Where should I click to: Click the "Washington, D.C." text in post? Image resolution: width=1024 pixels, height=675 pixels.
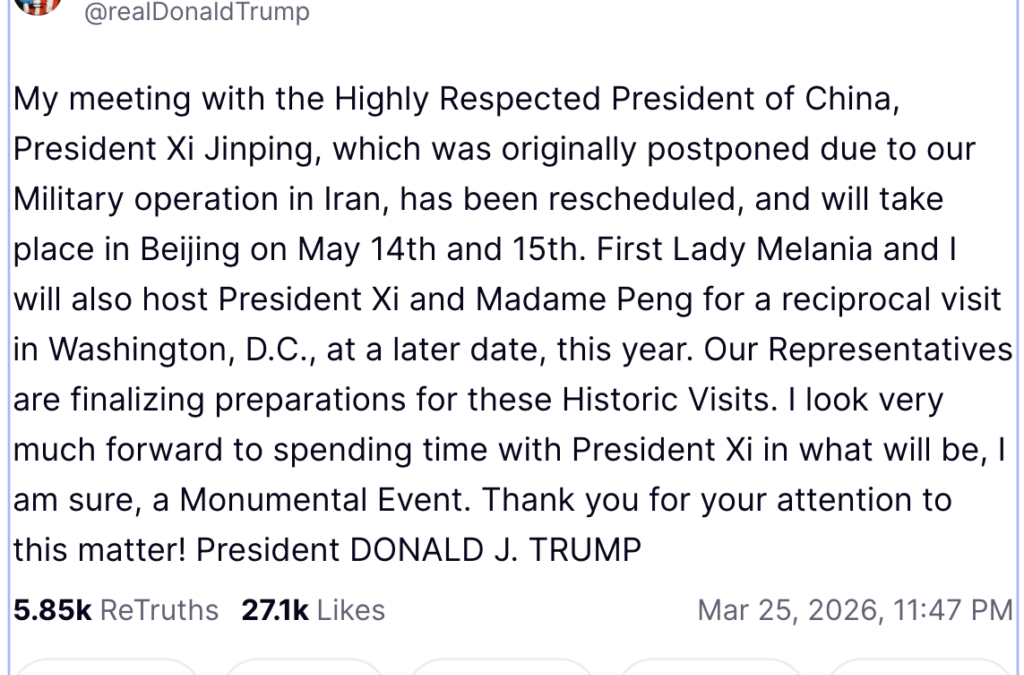[x=169, y=349]
